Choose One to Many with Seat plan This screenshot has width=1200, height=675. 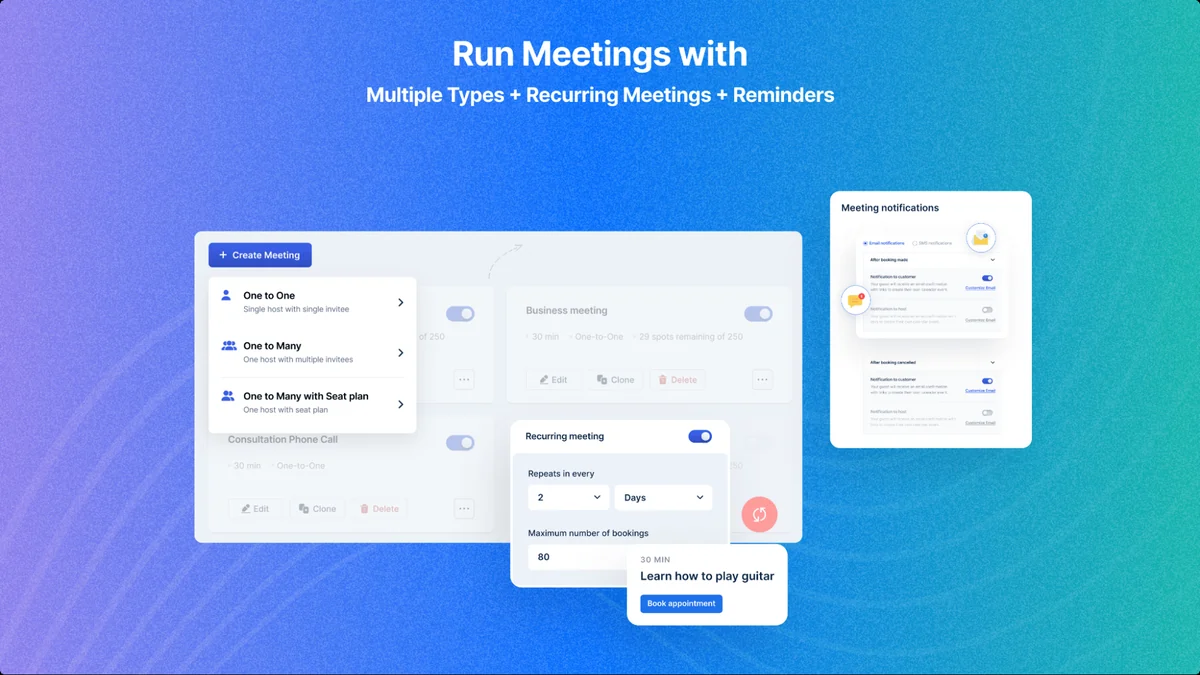click(x=312, y=402)
